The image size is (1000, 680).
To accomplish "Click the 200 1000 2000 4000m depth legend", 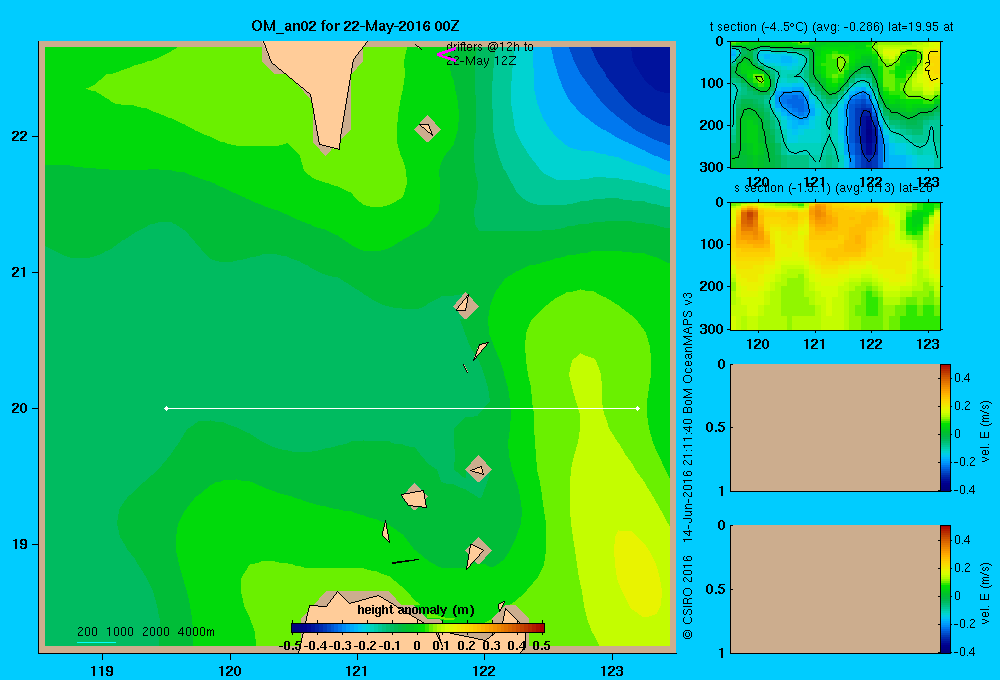I will point(145,632).
